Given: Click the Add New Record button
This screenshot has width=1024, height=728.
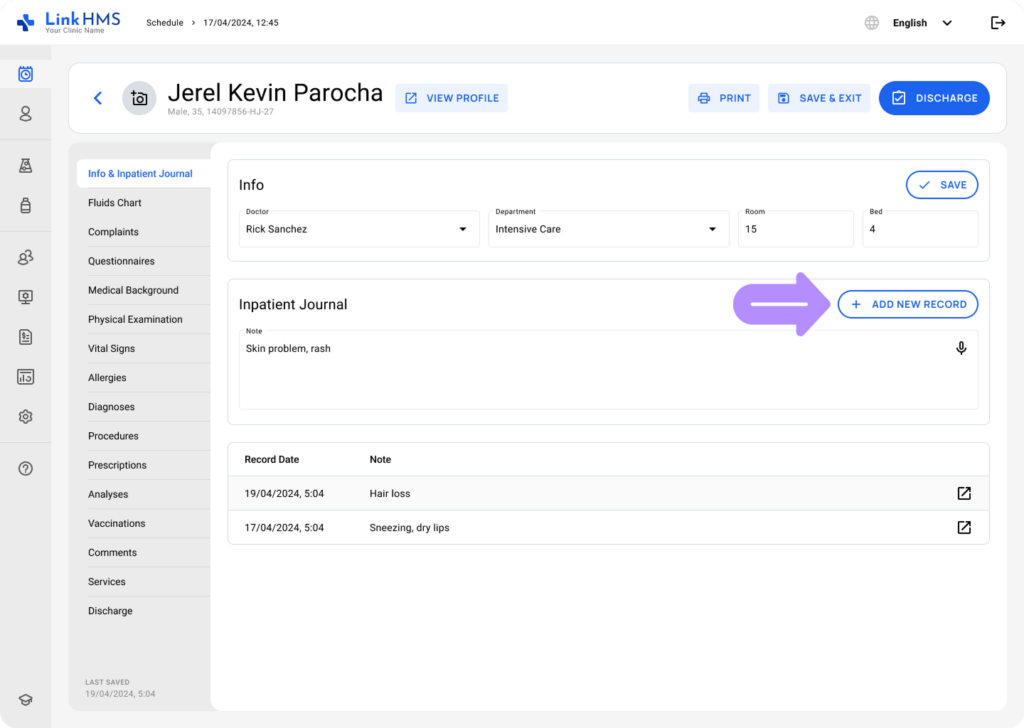Looking at the screenshot, I should tap(907, 304).
